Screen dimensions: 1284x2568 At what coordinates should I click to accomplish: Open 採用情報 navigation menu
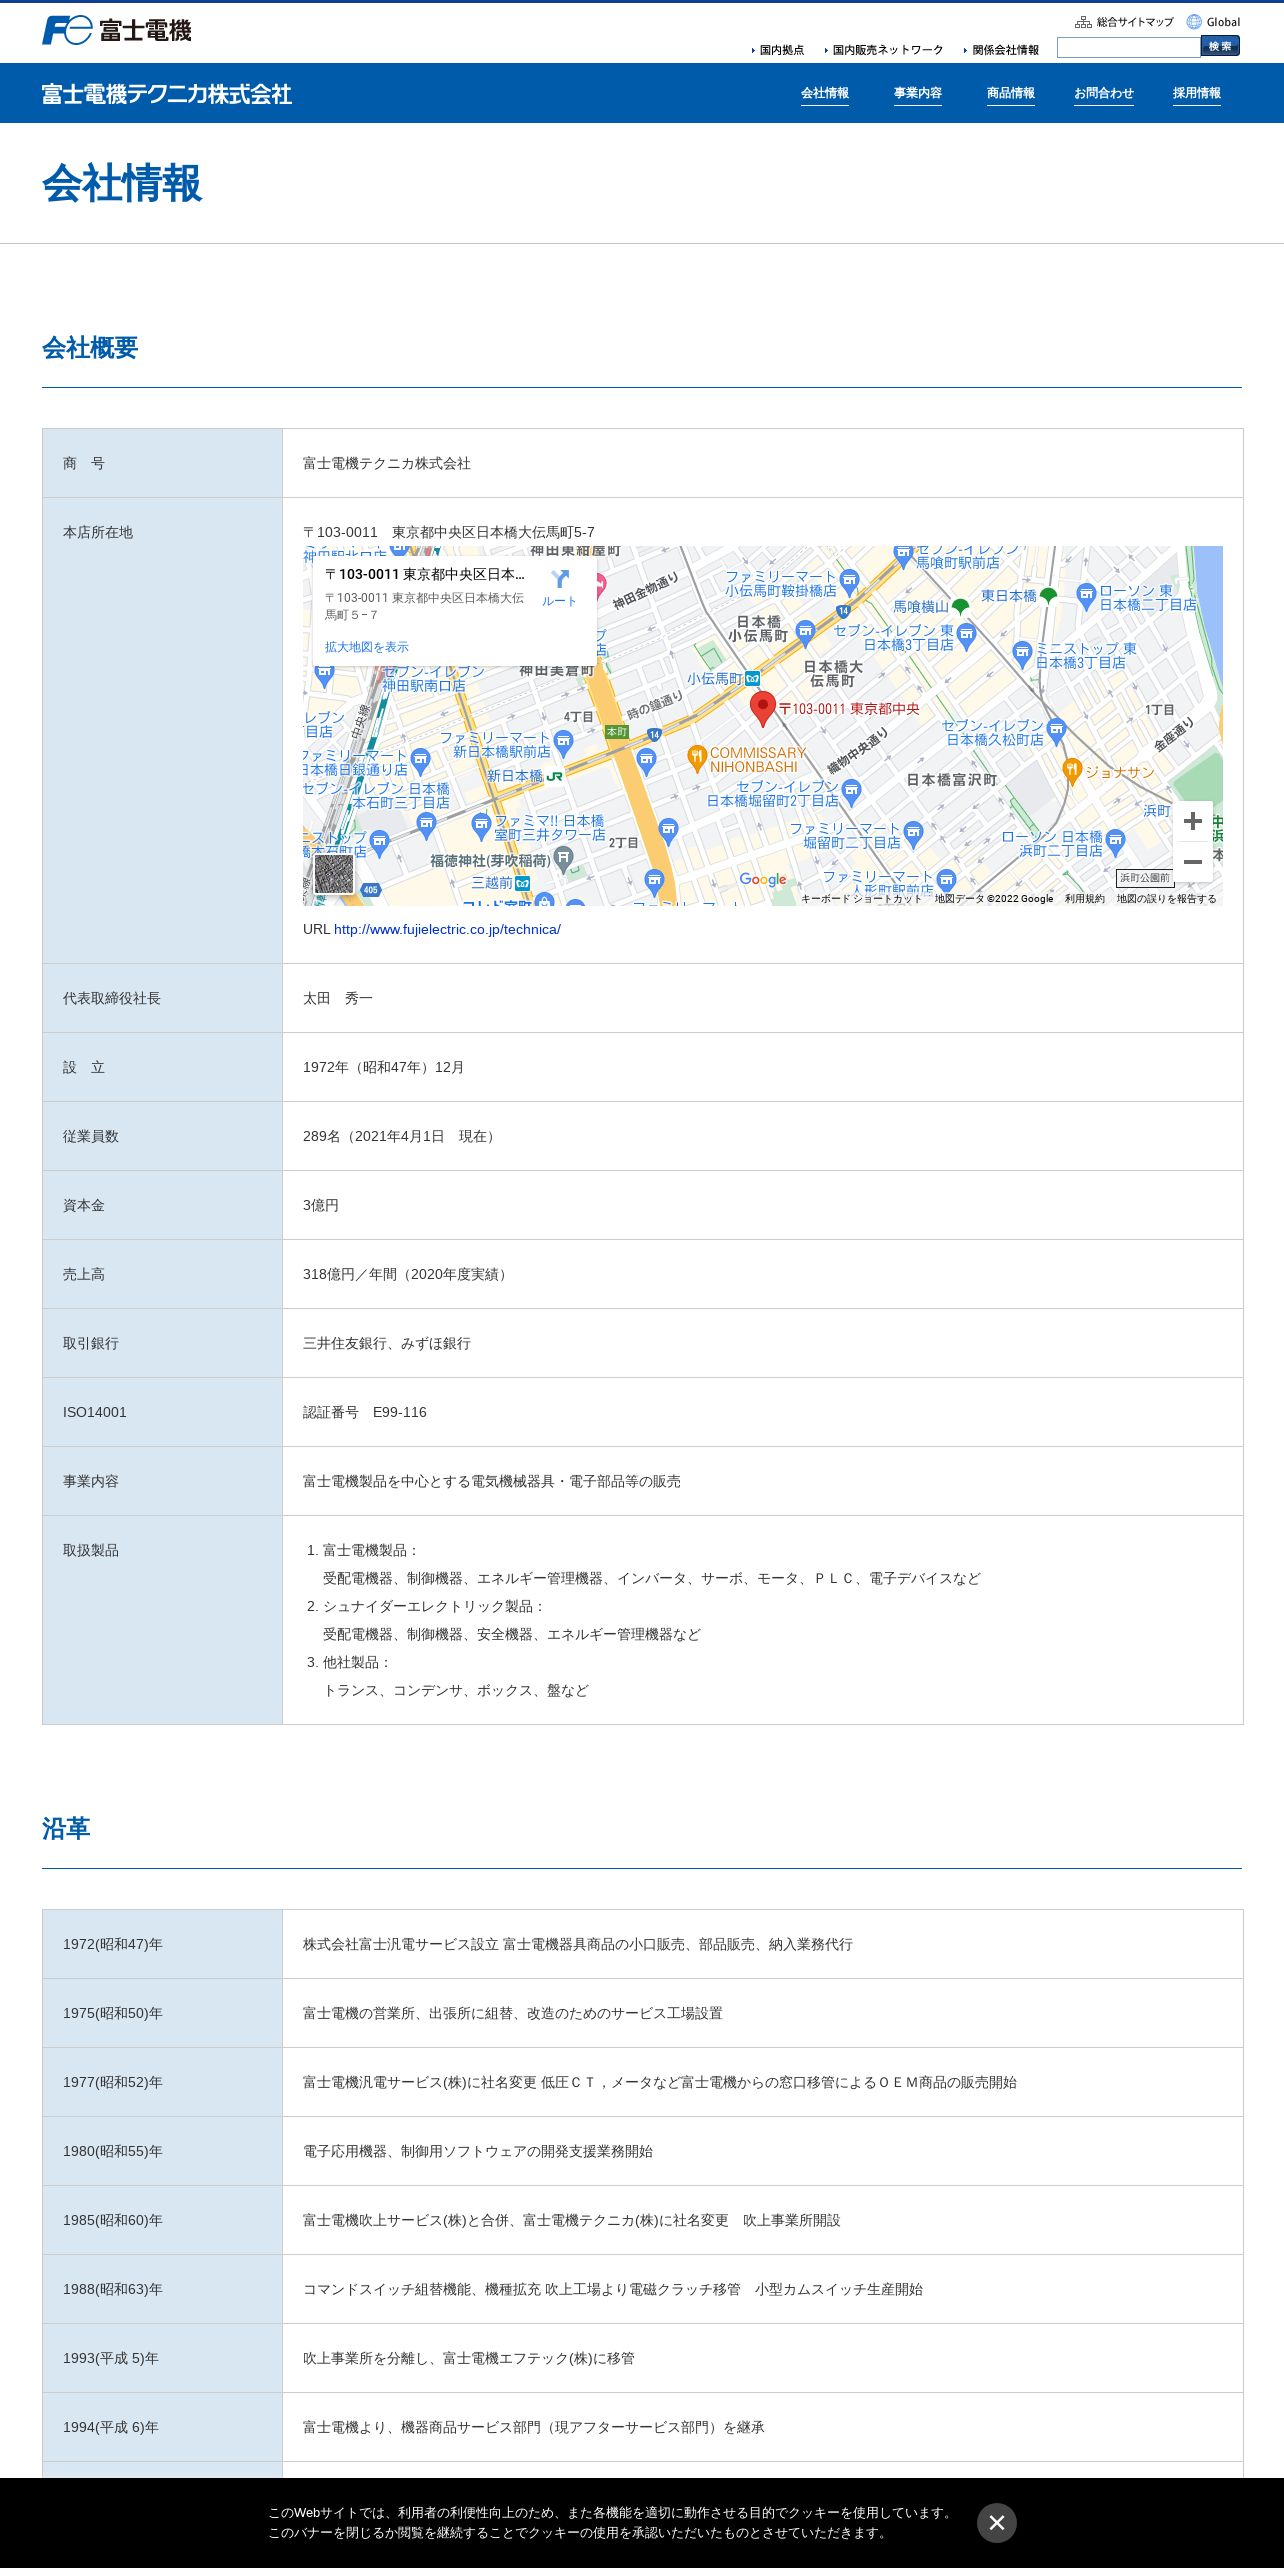1197,93
